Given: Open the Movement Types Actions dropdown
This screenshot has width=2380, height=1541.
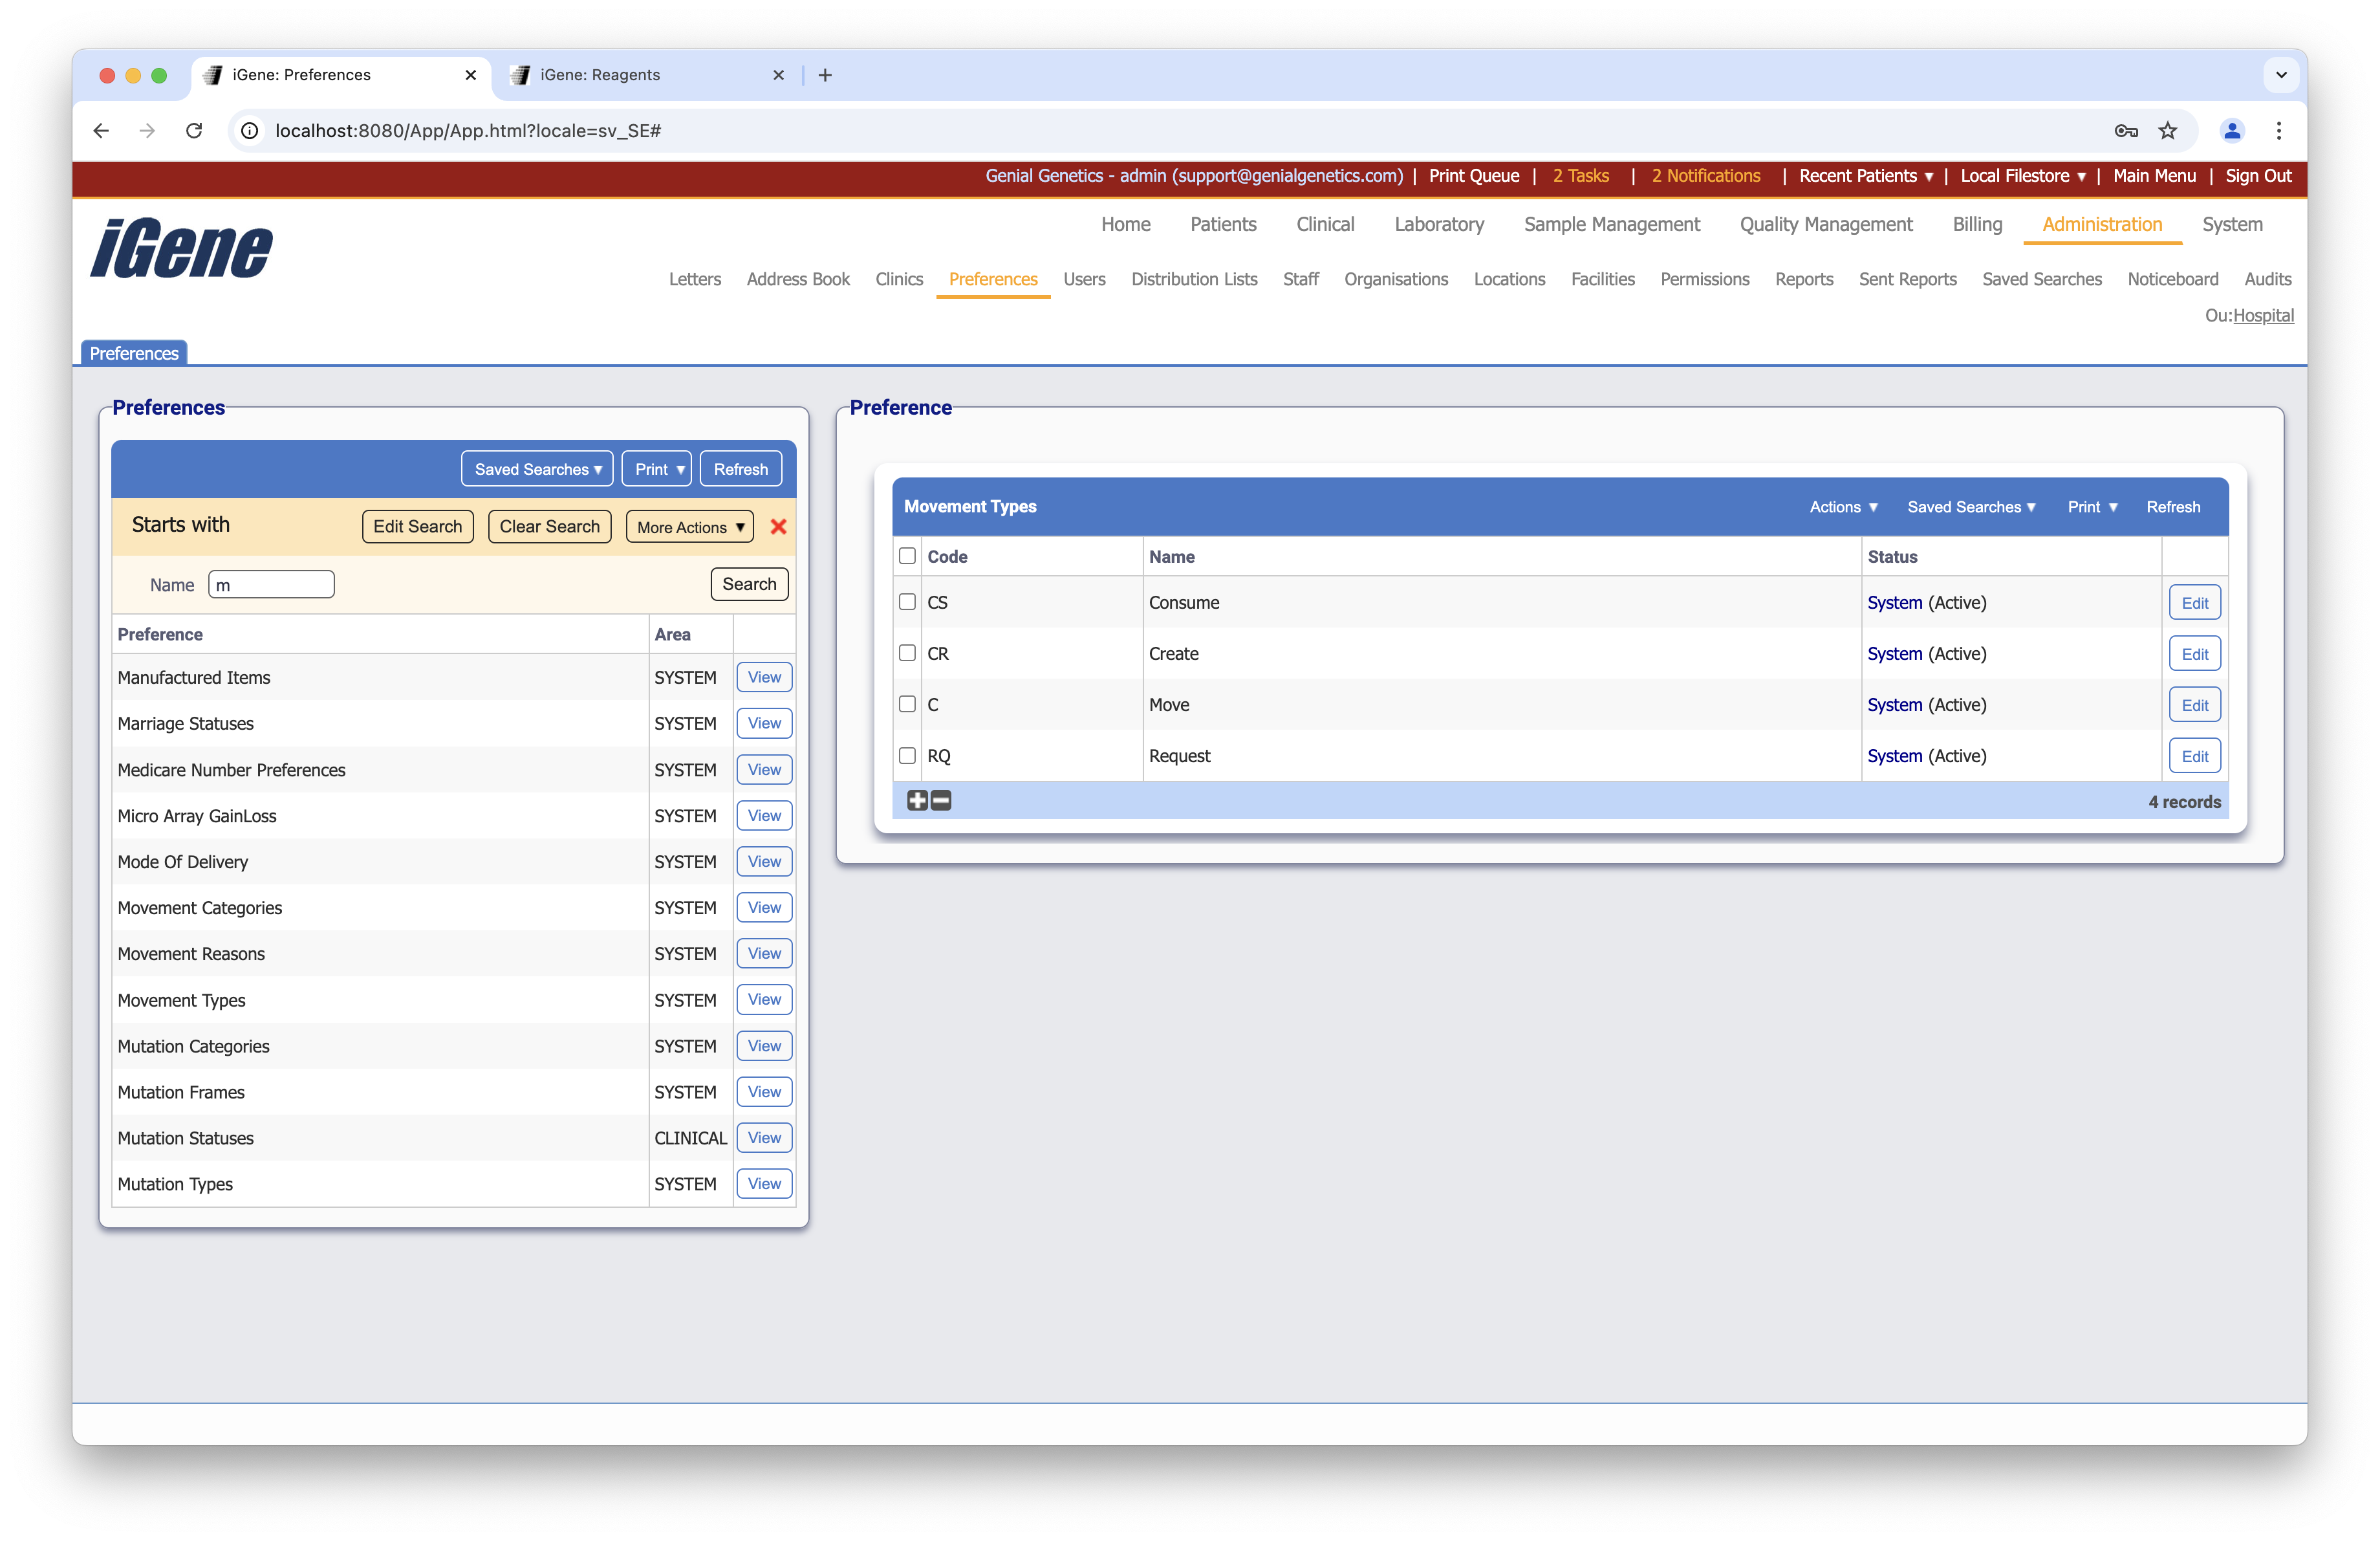Looking at the screenshot, I should [1843, 507].
